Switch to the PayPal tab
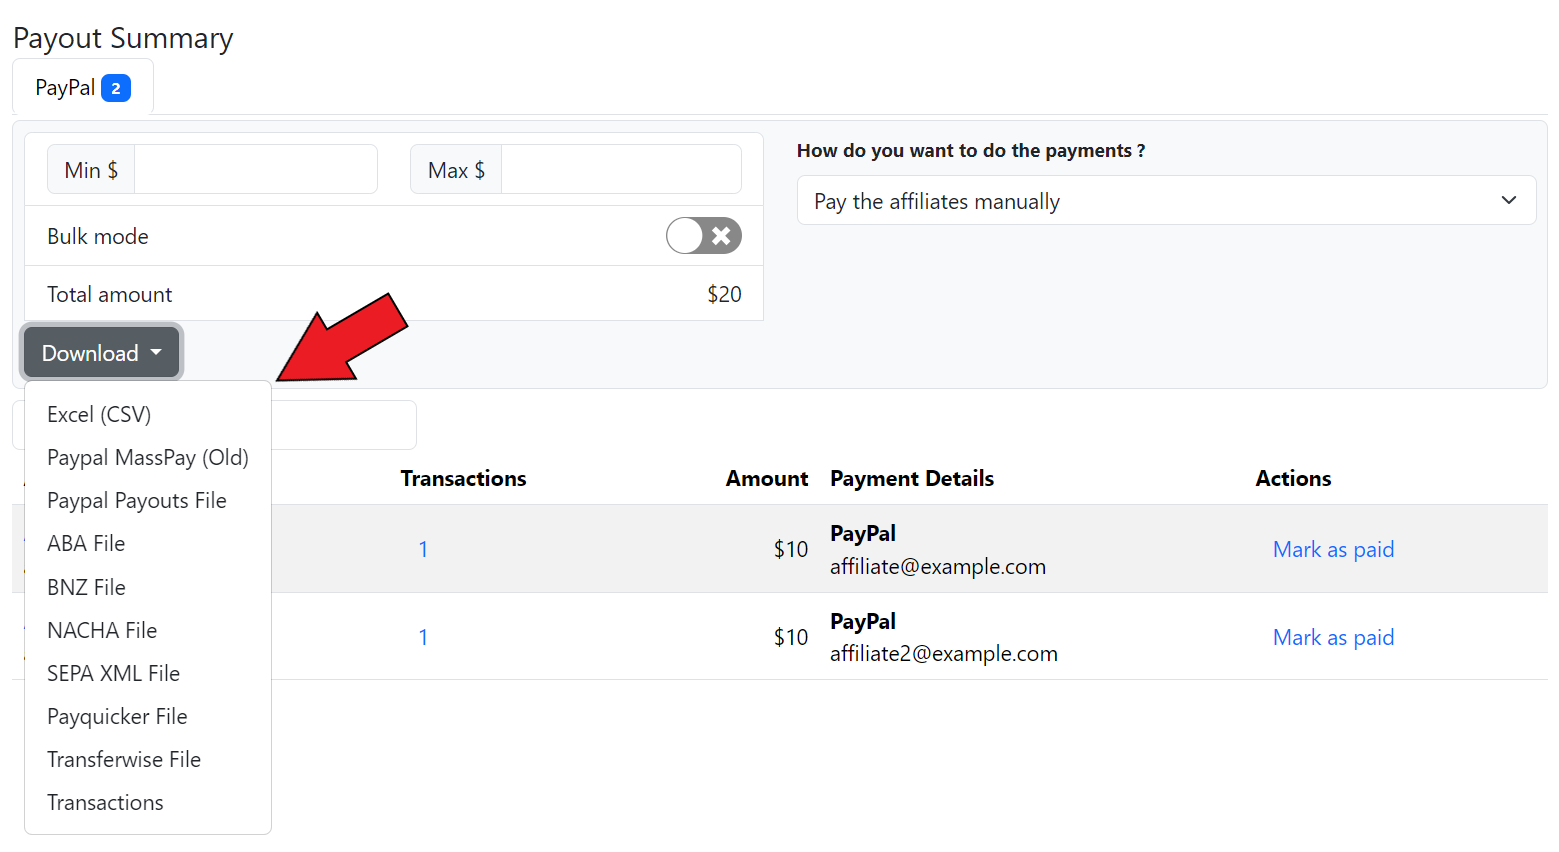The height and width of the screenshot is (852, 1559). (82, 88)
